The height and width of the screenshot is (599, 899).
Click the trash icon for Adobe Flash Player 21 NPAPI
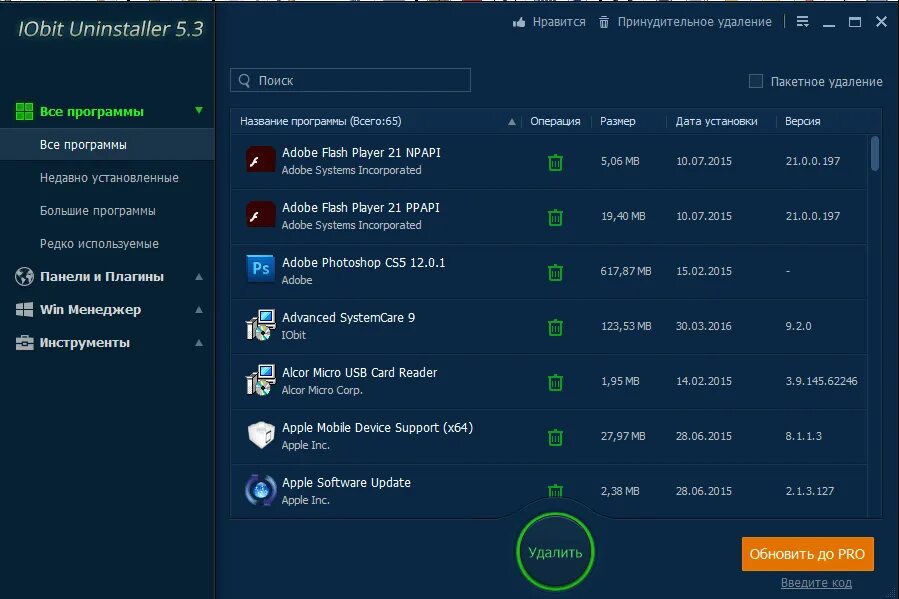point(555,163)
